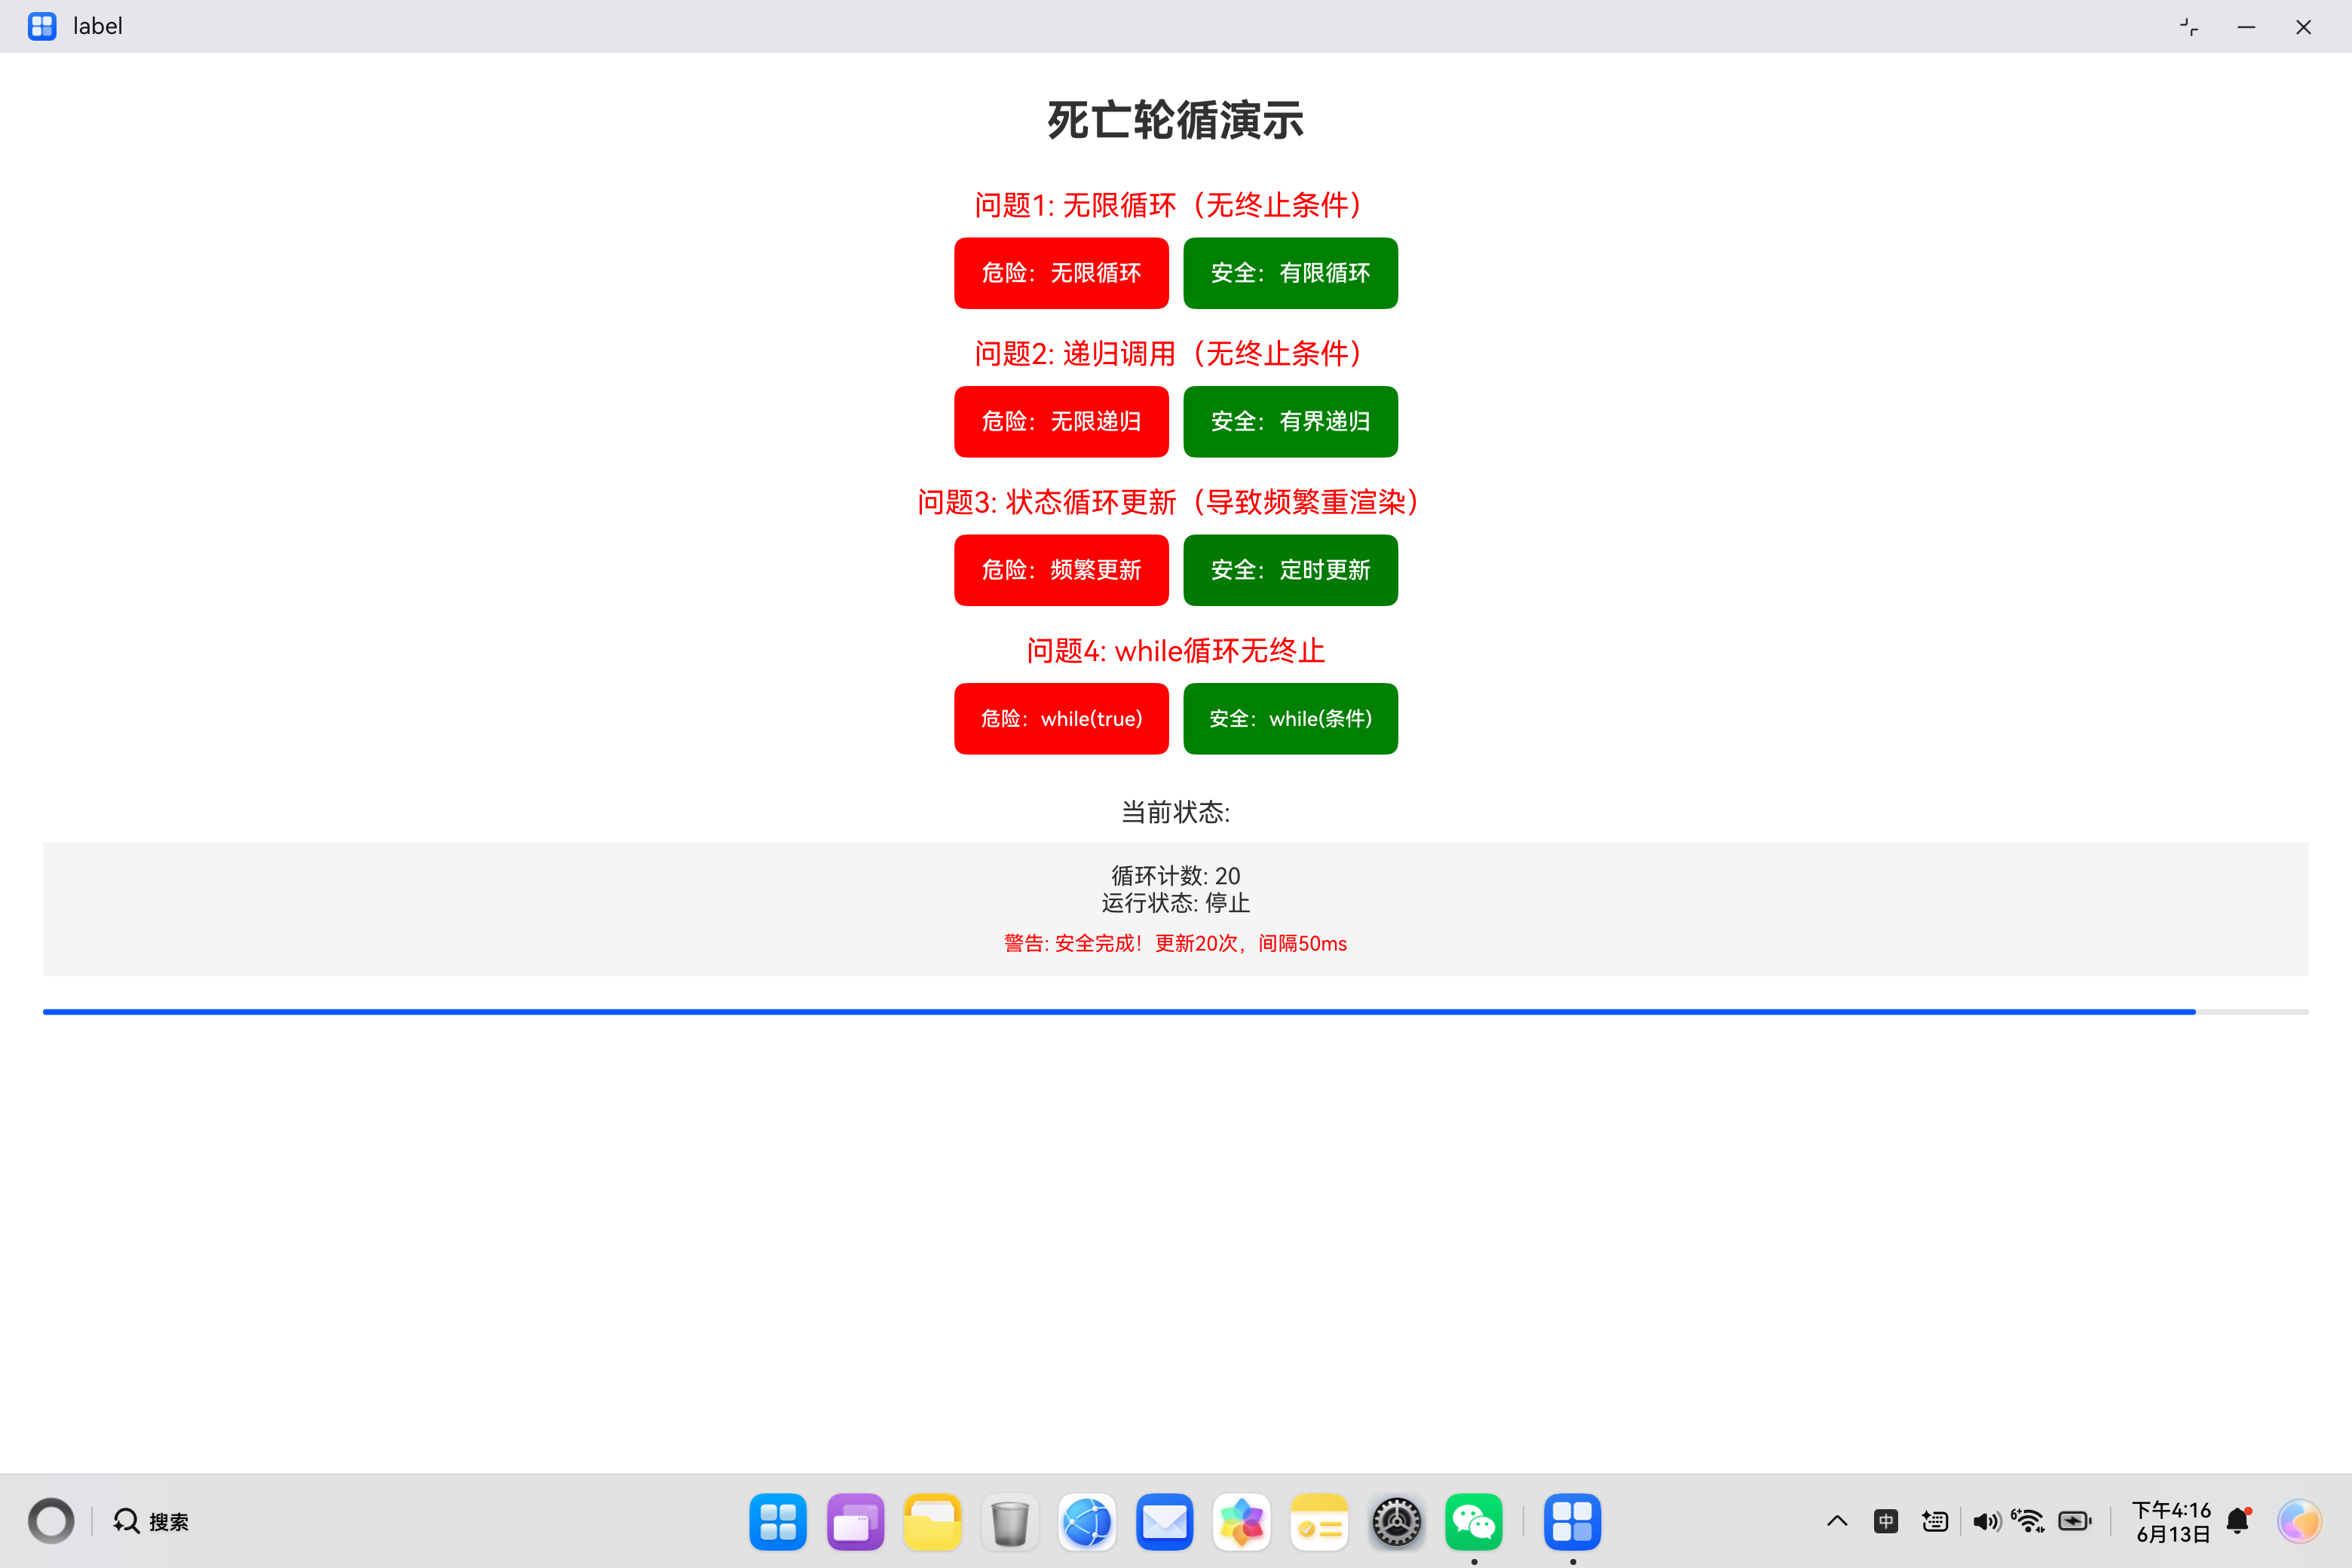Viewport: 2352px width, 1568px height.
Task: Click the green 安全：有限循环 button
Action: [1290, 273]
